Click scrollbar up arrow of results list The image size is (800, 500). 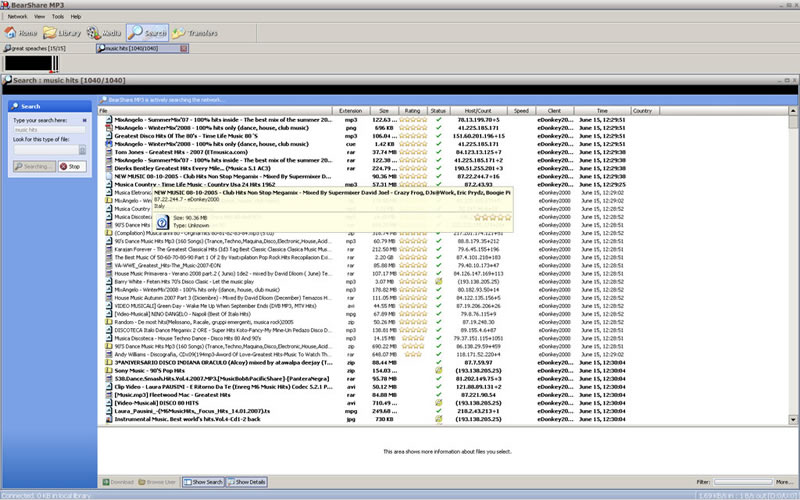tap(793, 111)
